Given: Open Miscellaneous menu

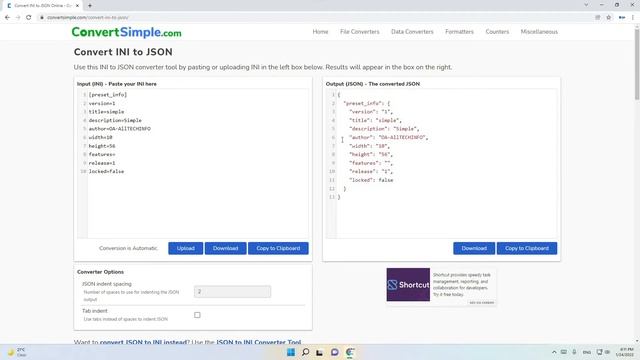Looking at the screenshot, I should coord(539,32).
